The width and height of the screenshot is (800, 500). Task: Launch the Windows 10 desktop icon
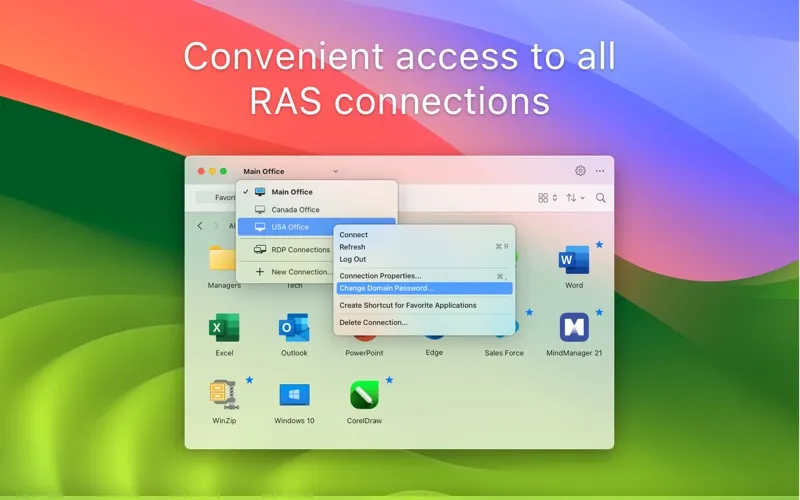[294, 395]
